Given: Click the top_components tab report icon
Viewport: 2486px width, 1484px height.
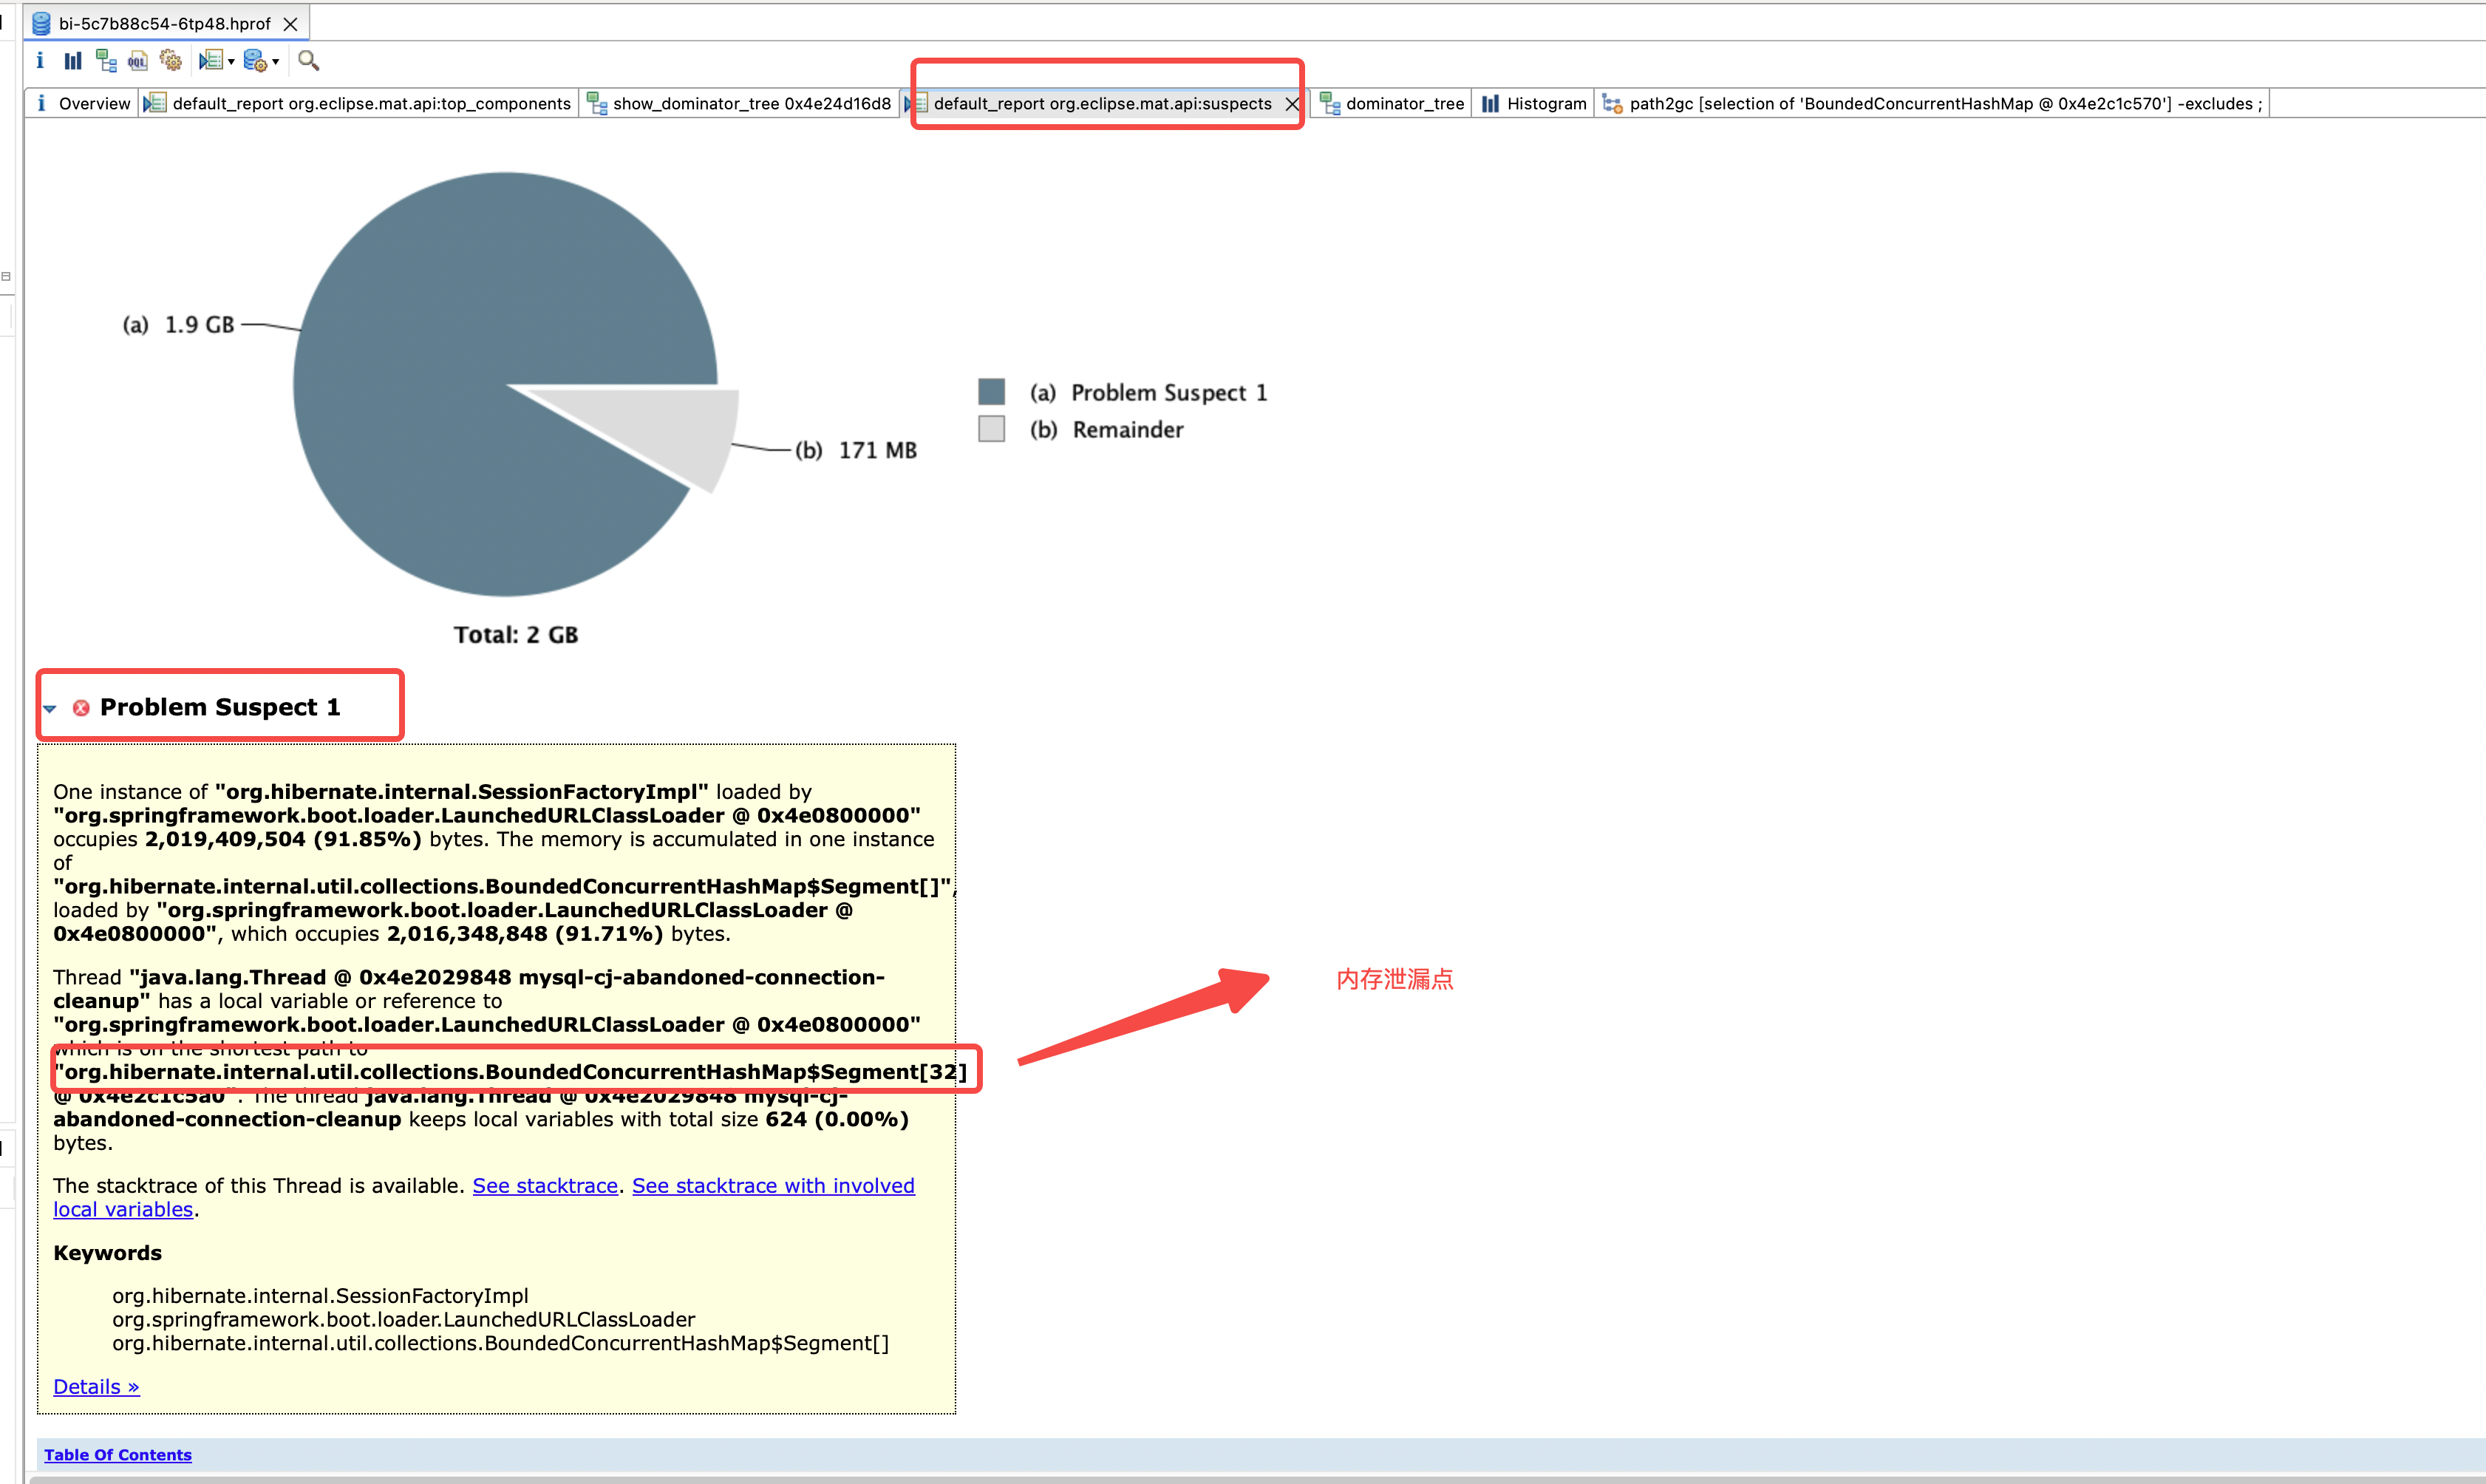Looking at the screenshot, I should (155, 103).
